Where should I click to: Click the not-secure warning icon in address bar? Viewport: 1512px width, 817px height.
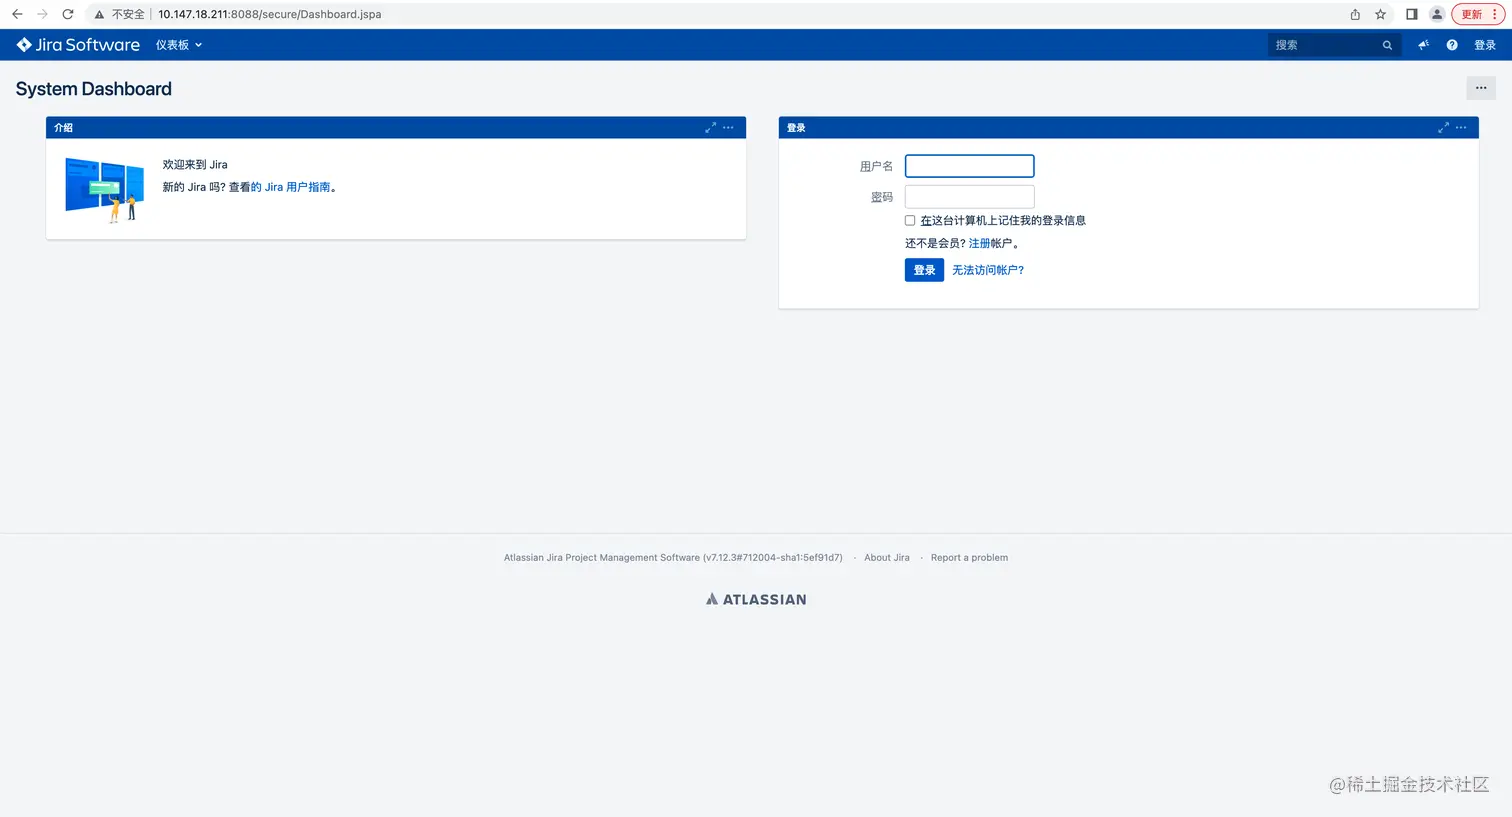[99, 15]
